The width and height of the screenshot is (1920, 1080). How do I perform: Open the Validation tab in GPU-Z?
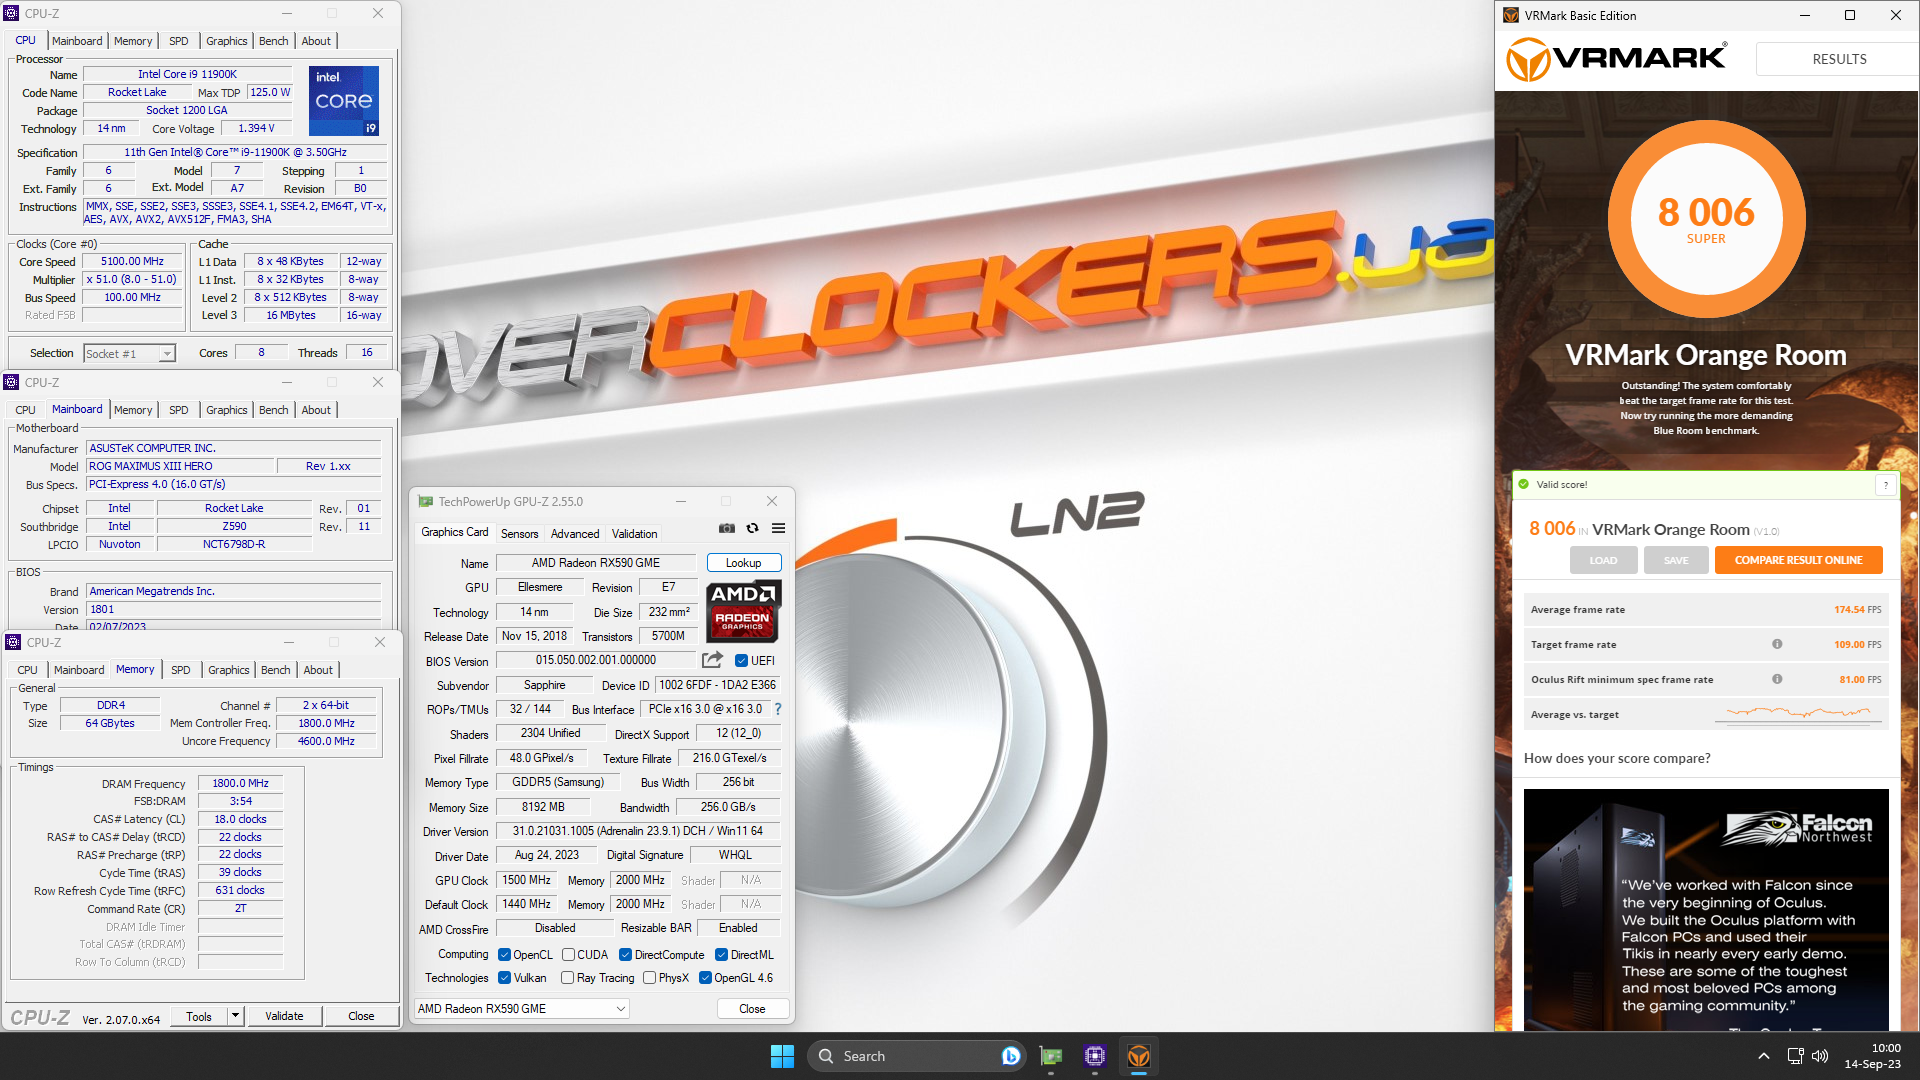[635, 533]
